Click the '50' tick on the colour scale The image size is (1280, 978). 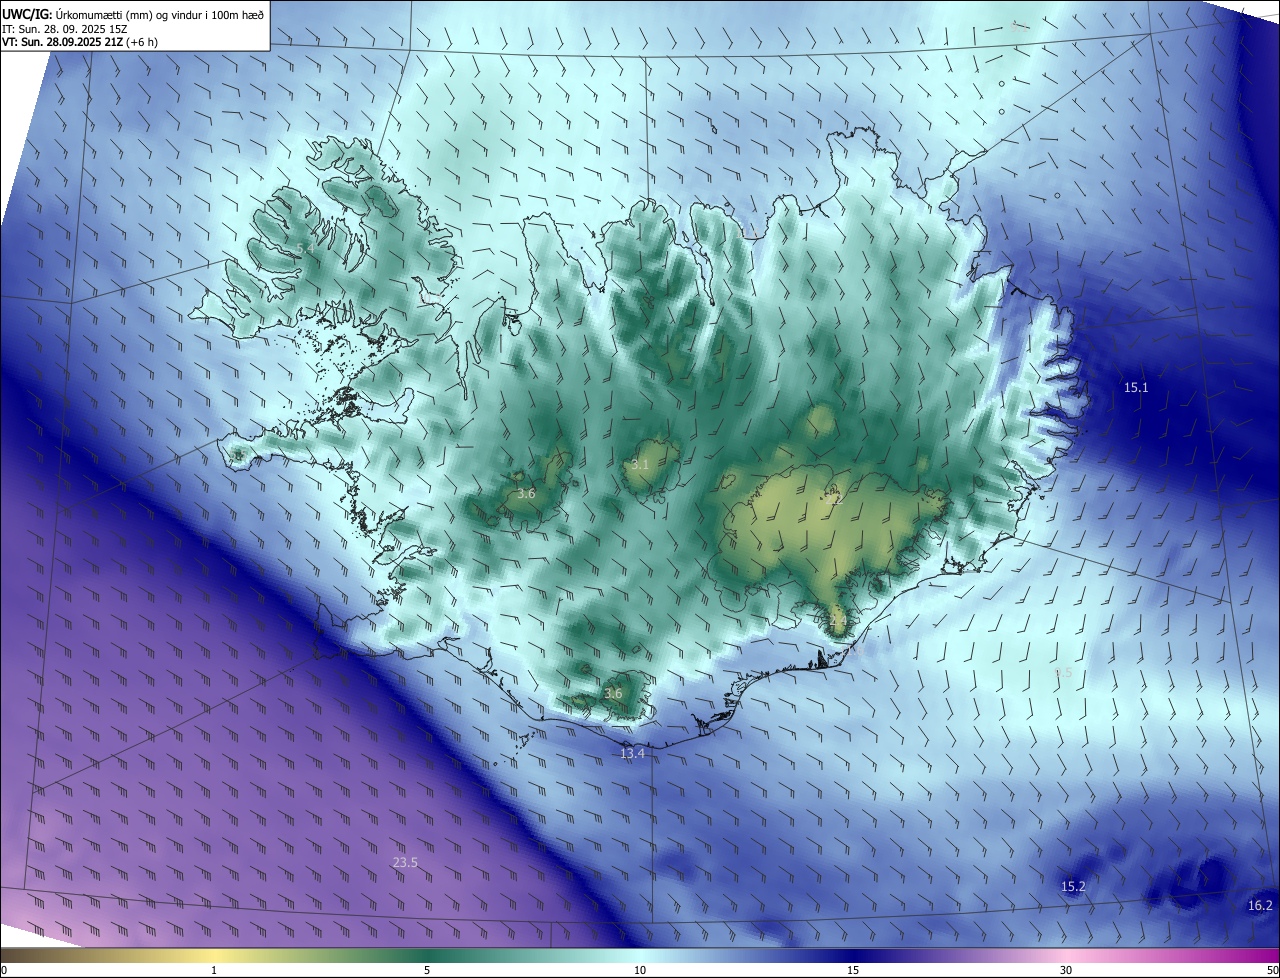tap(1272, 970)
